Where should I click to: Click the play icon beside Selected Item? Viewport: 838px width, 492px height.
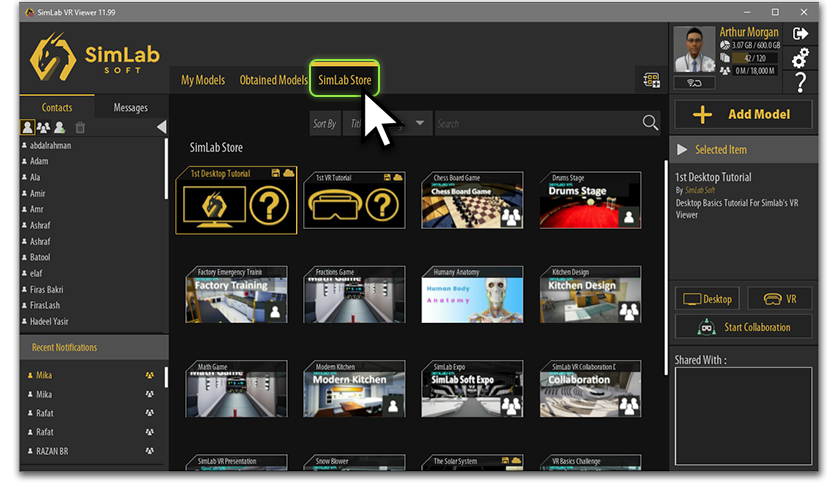(682, 150)
